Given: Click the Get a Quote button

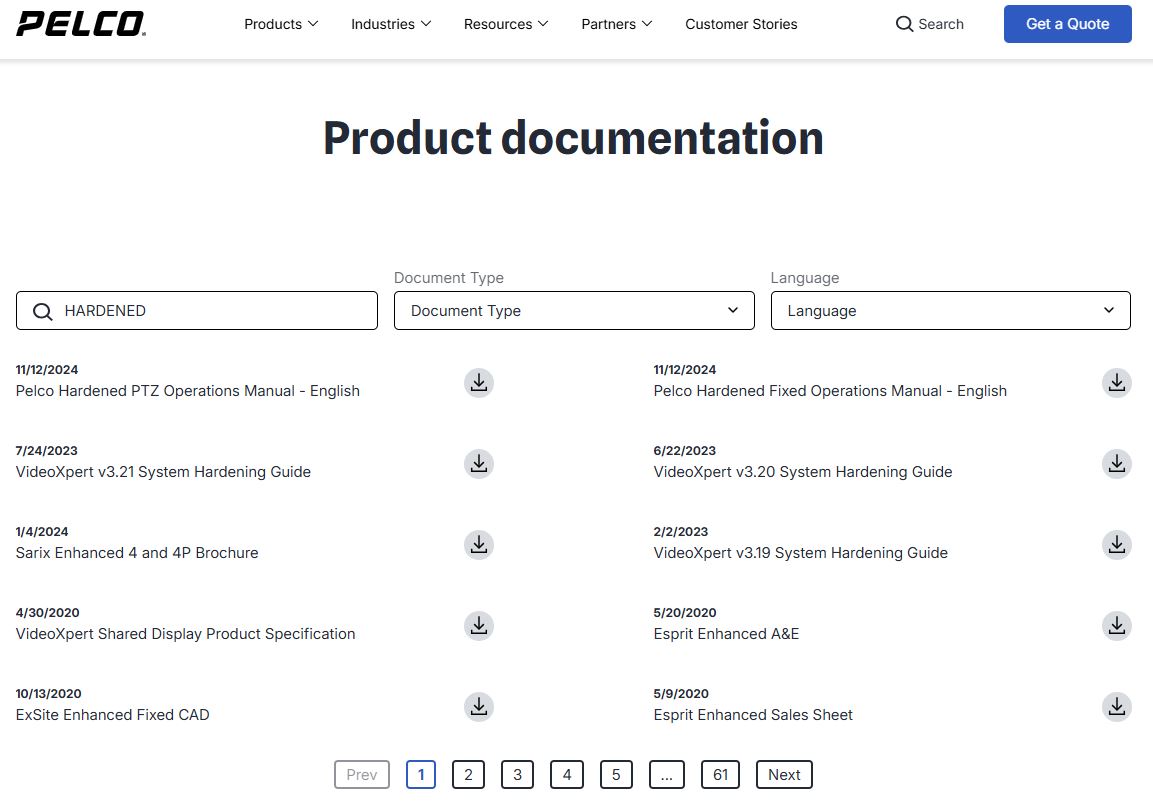Looking at the screenshot, I should 1067,23.
